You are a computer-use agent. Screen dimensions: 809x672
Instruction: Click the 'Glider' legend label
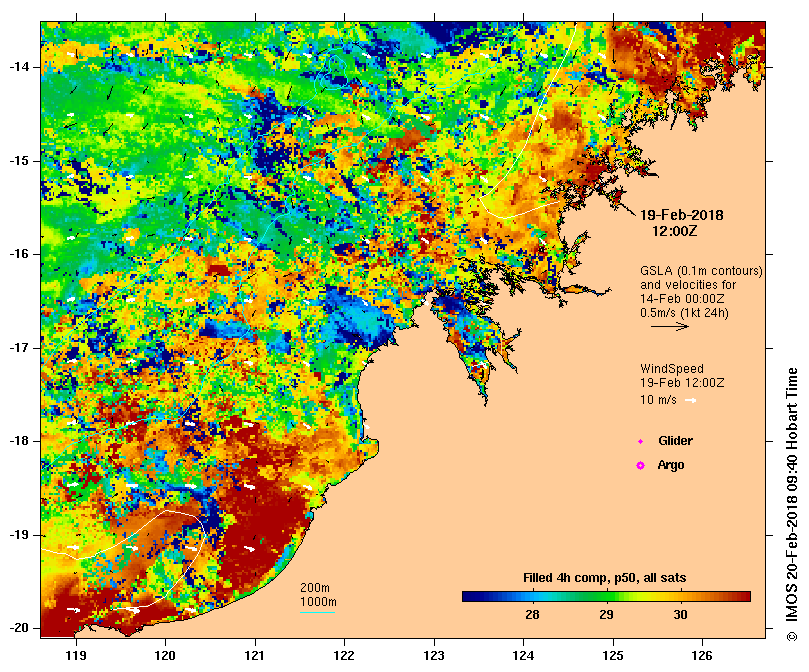coord(675,441)
